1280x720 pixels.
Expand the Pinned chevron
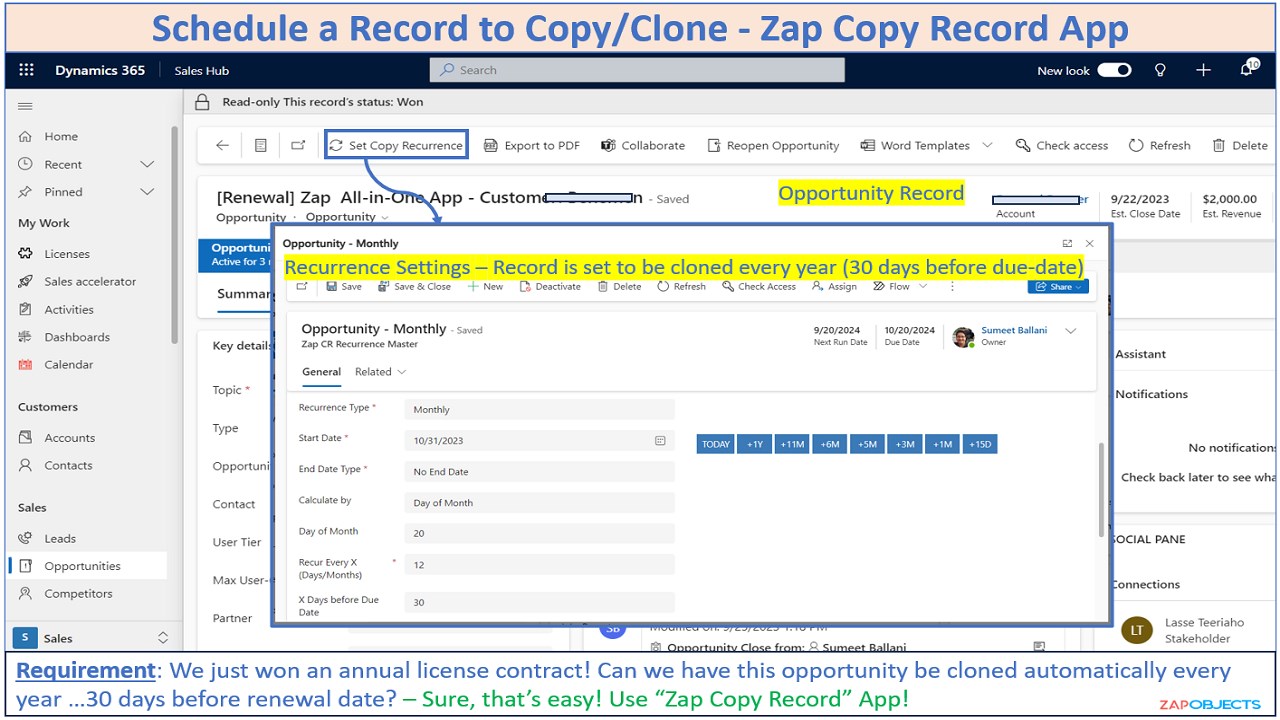point(147,192)
